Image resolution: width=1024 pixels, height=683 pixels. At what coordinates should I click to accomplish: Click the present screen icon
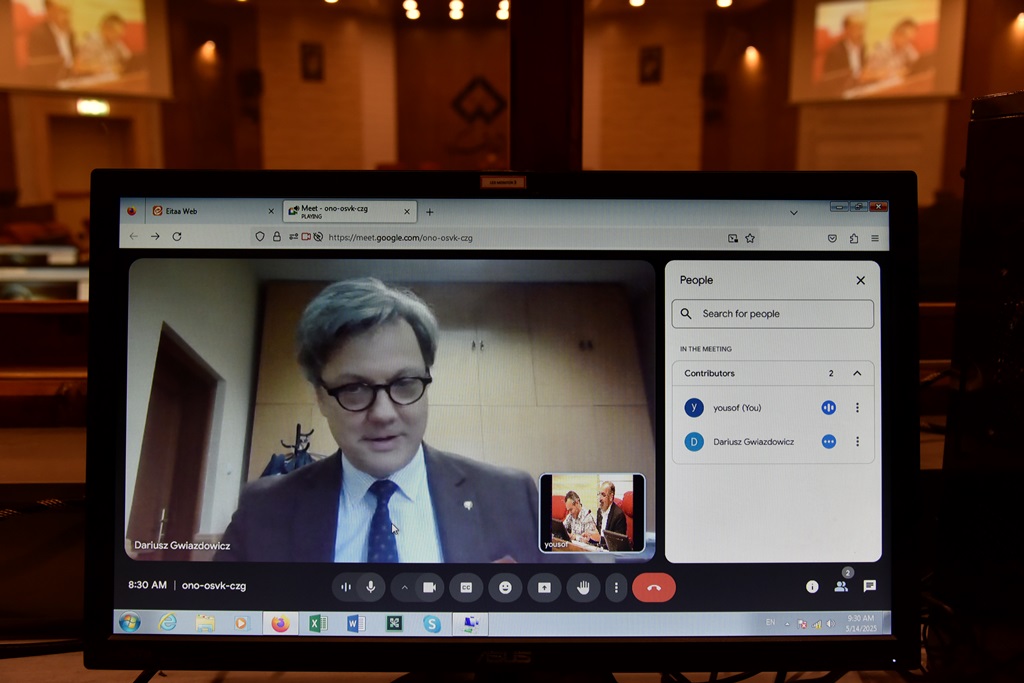coord(544,587)
